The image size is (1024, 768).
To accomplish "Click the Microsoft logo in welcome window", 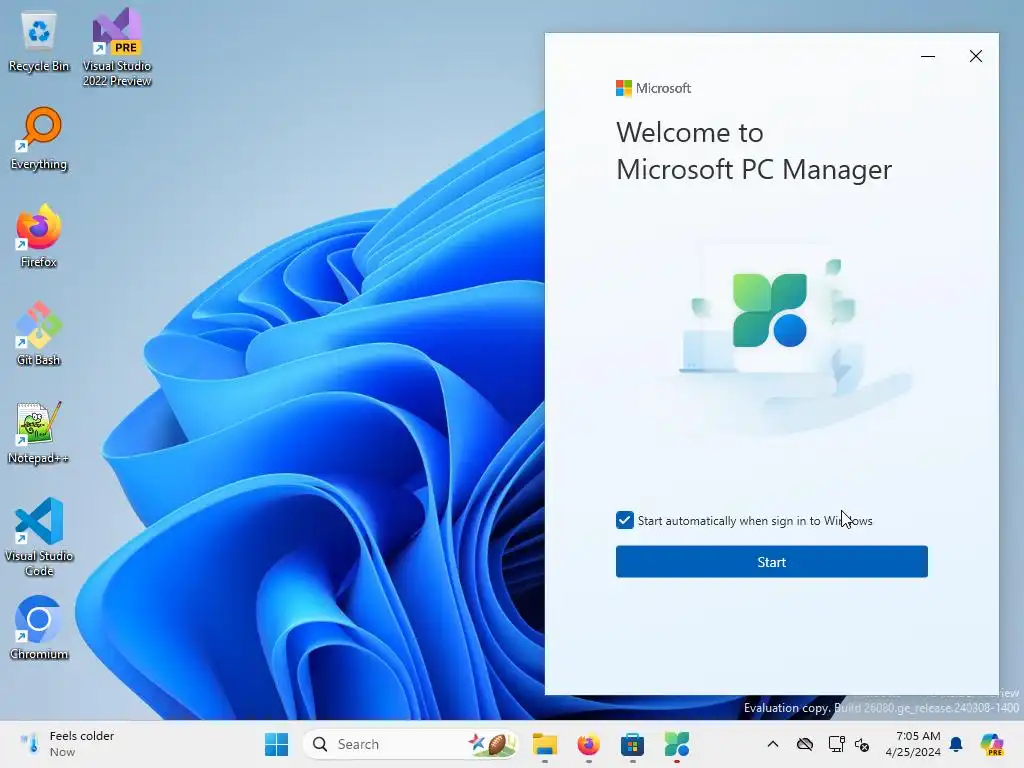I will coord(653,88).
